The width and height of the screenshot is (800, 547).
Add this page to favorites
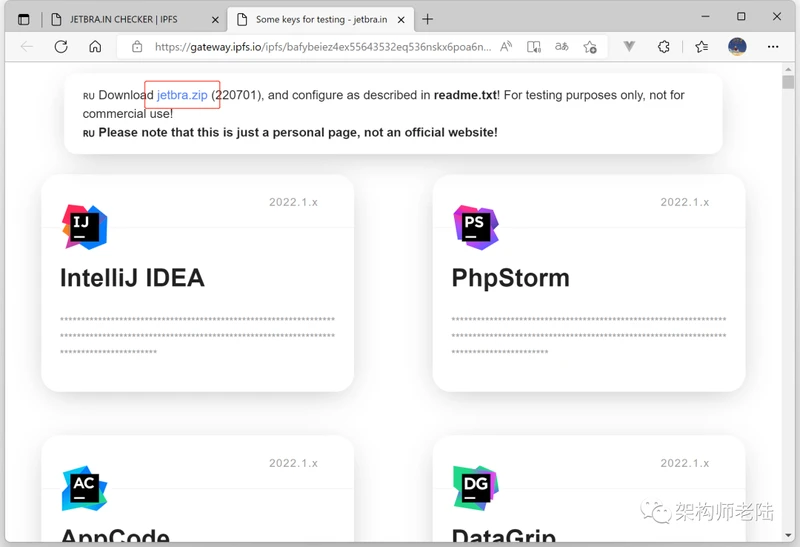[590, 47]
